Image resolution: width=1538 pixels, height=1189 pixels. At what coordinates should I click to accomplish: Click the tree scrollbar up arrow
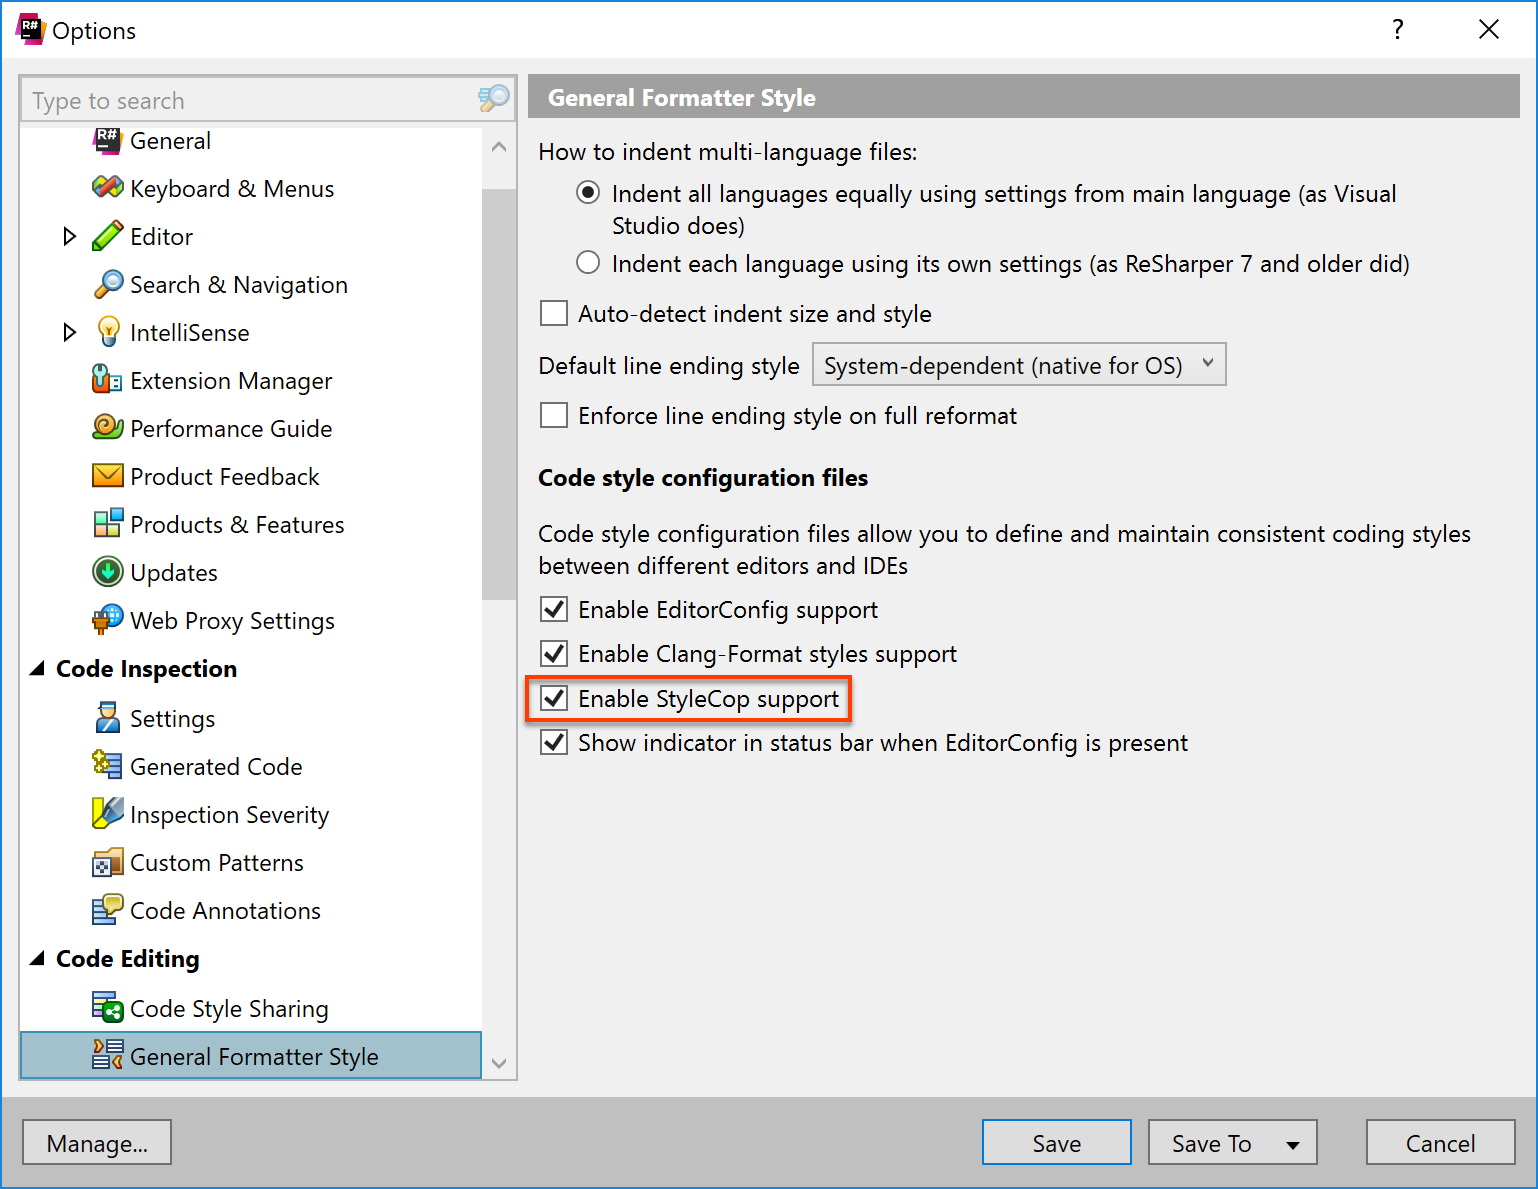[499, 147]
